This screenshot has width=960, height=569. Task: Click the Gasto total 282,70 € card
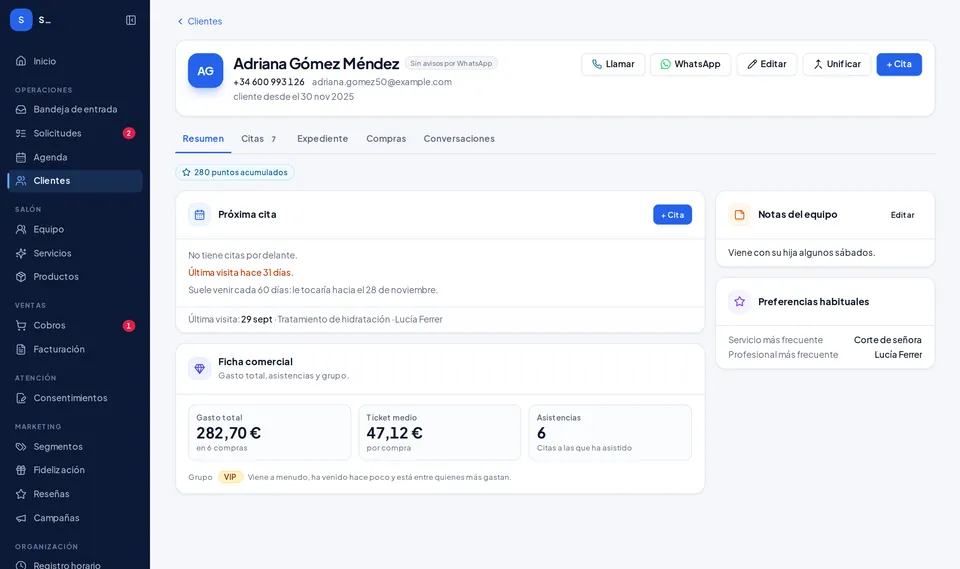(269, 432)
